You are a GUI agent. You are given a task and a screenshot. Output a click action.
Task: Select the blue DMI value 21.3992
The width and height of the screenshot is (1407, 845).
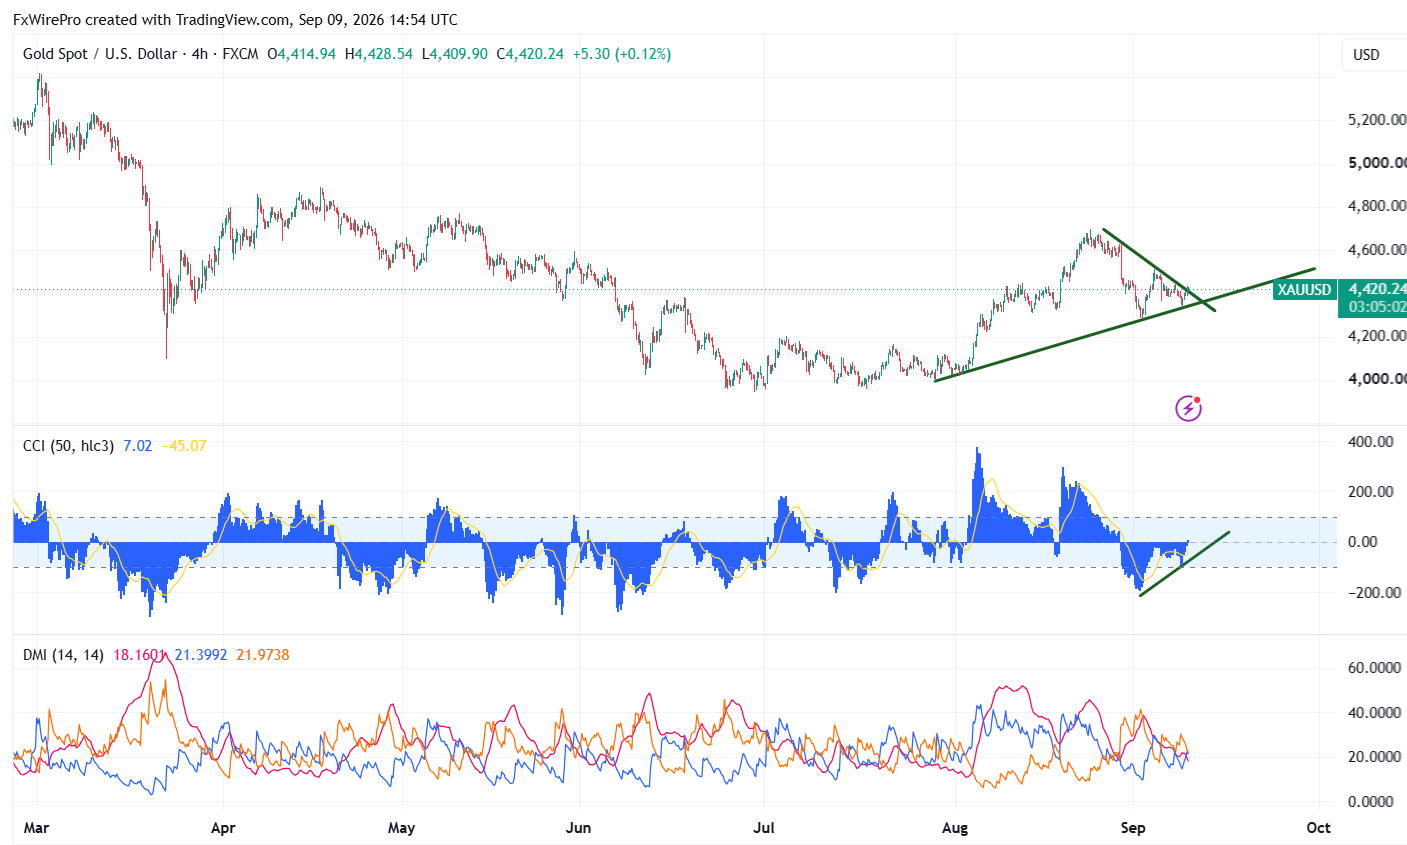pyautogui.click(x=201, y=655)
